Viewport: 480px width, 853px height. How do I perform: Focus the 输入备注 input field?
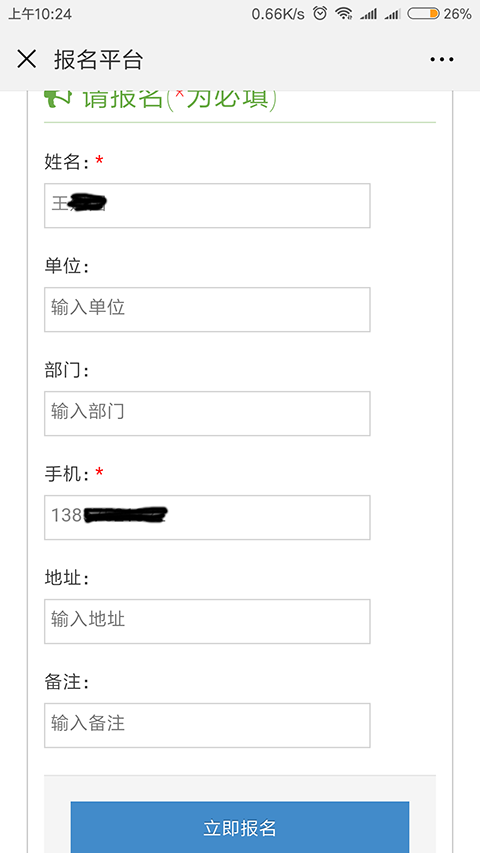(207, 725)
